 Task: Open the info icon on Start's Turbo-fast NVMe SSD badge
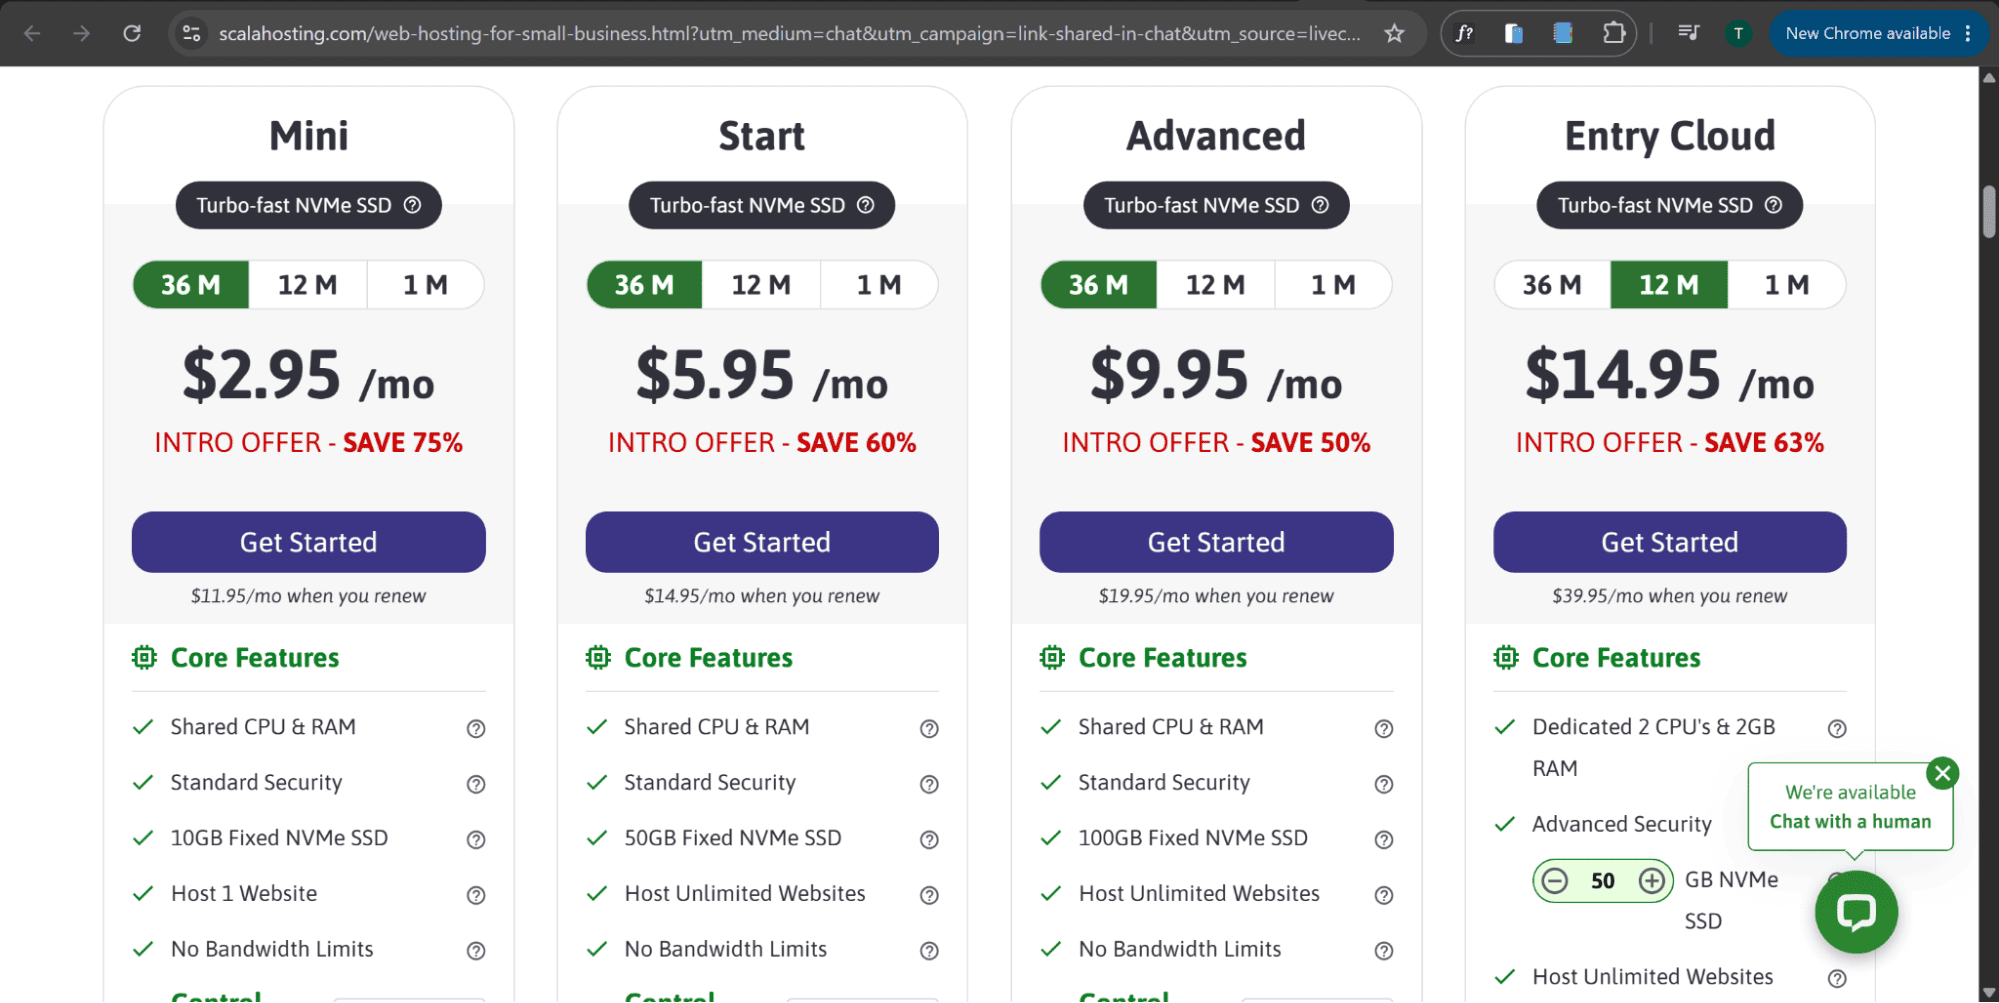(x=866, y=205)
